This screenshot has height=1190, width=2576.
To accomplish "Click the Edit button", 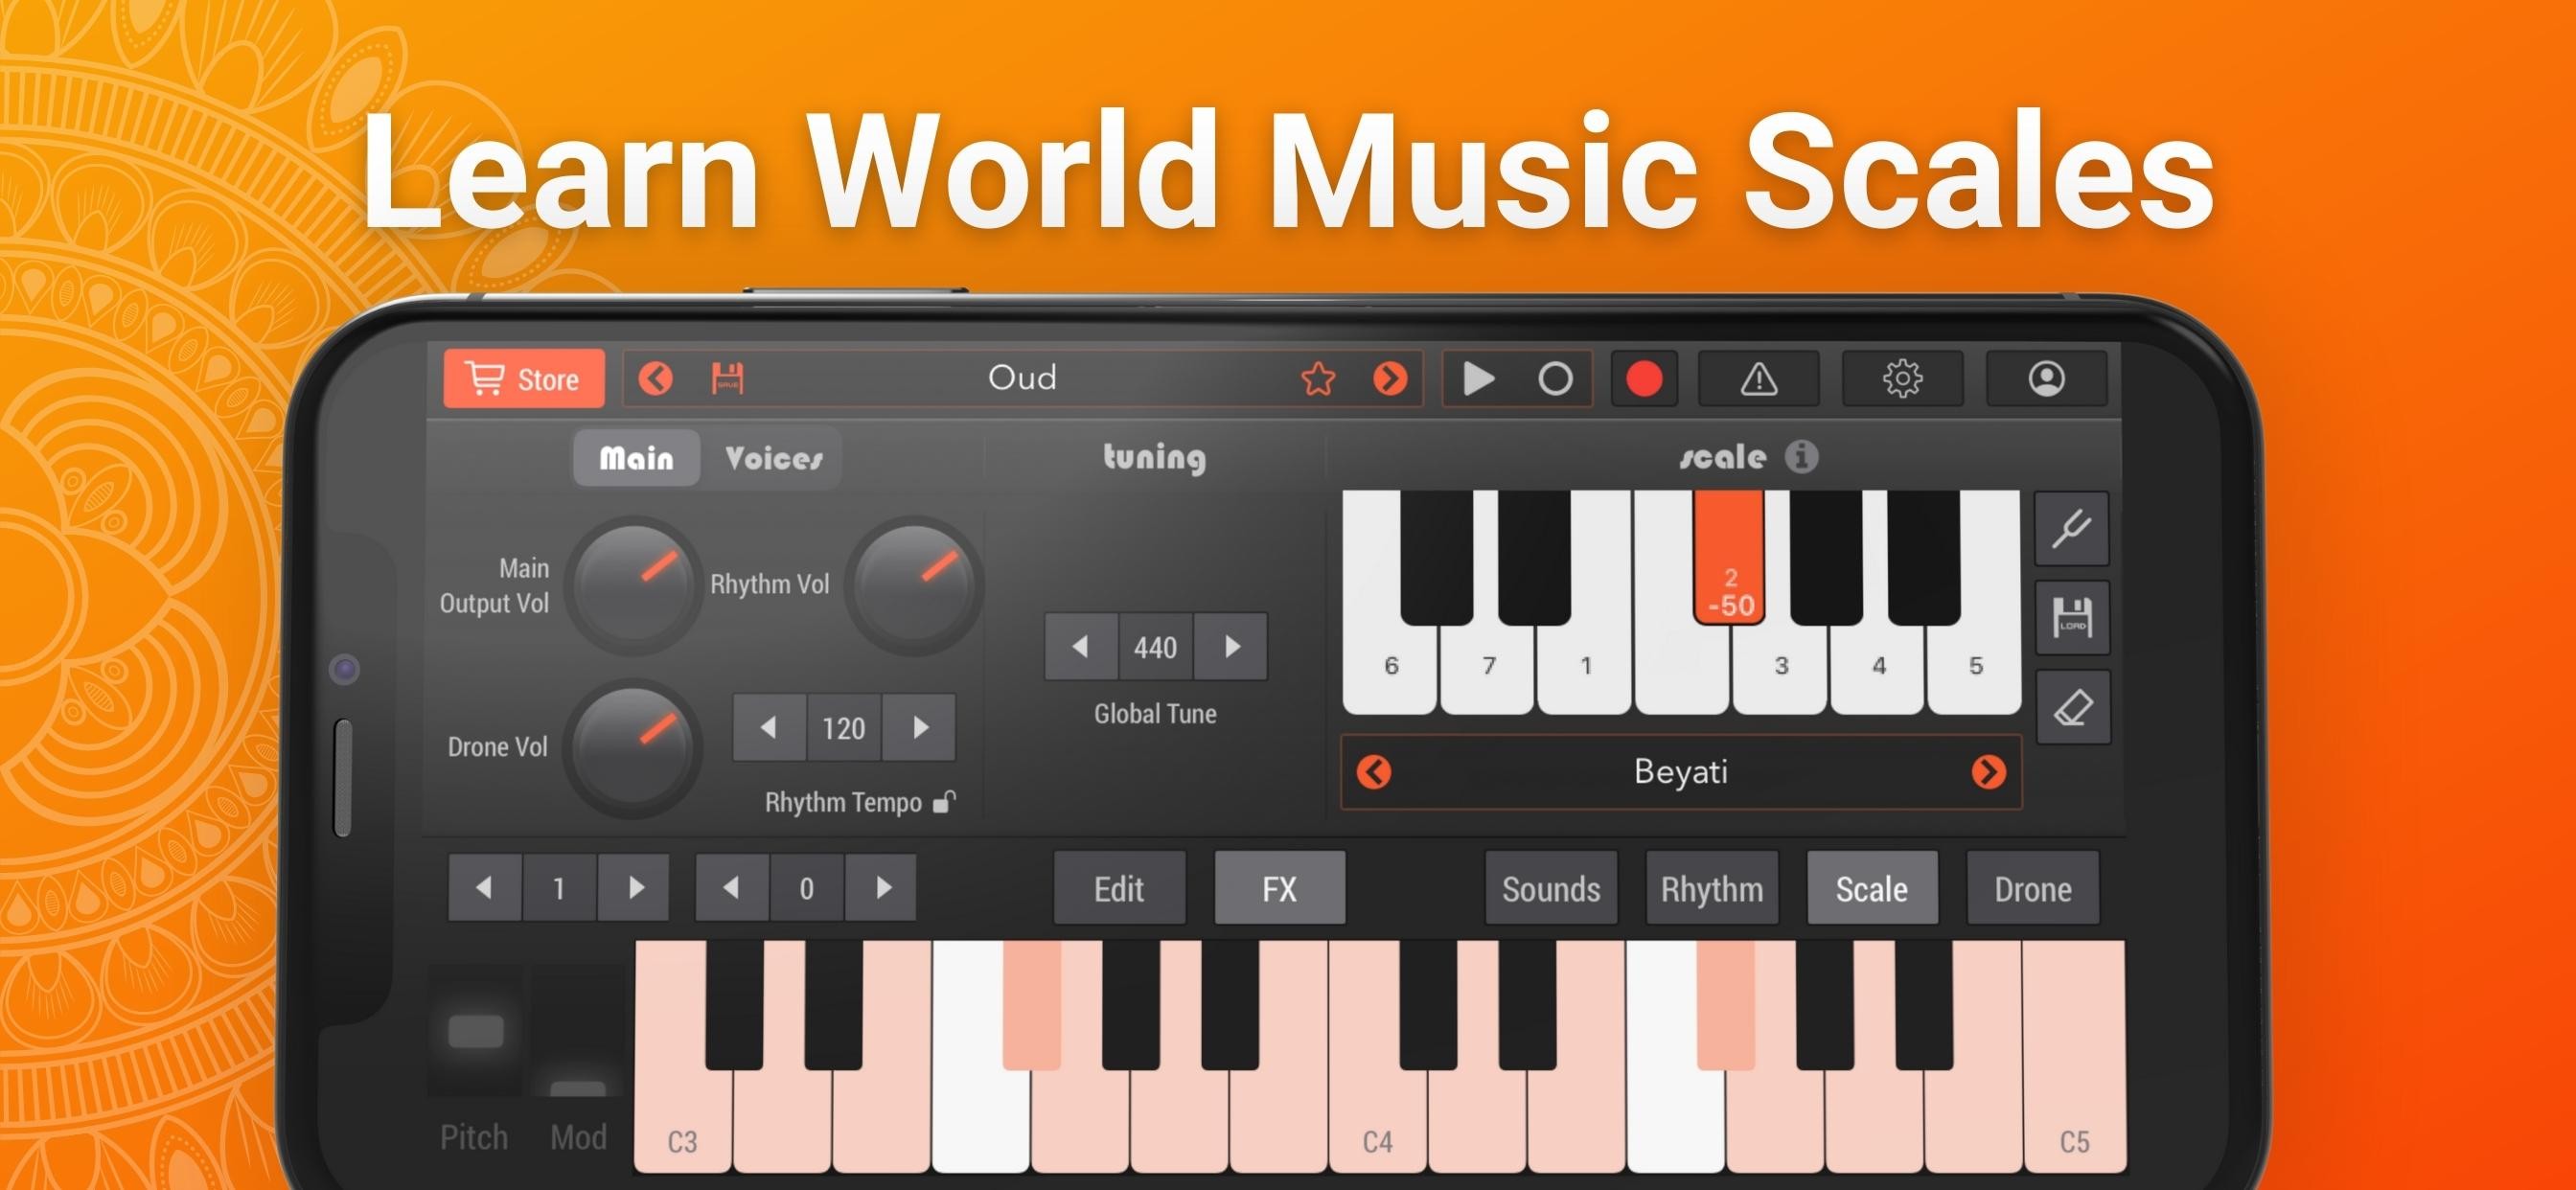I will click(1119, 888).
